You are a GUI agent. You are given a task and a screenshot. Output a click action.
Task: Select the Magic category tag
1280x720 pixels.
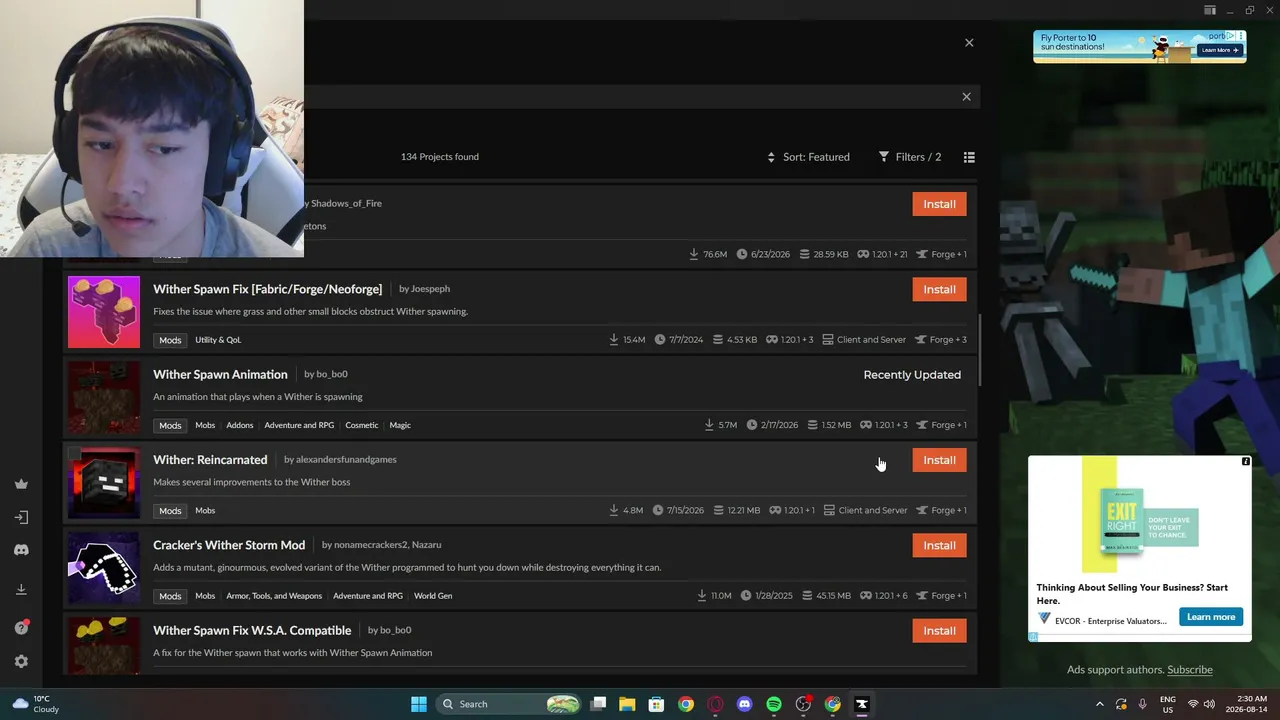tap(400, 425)
